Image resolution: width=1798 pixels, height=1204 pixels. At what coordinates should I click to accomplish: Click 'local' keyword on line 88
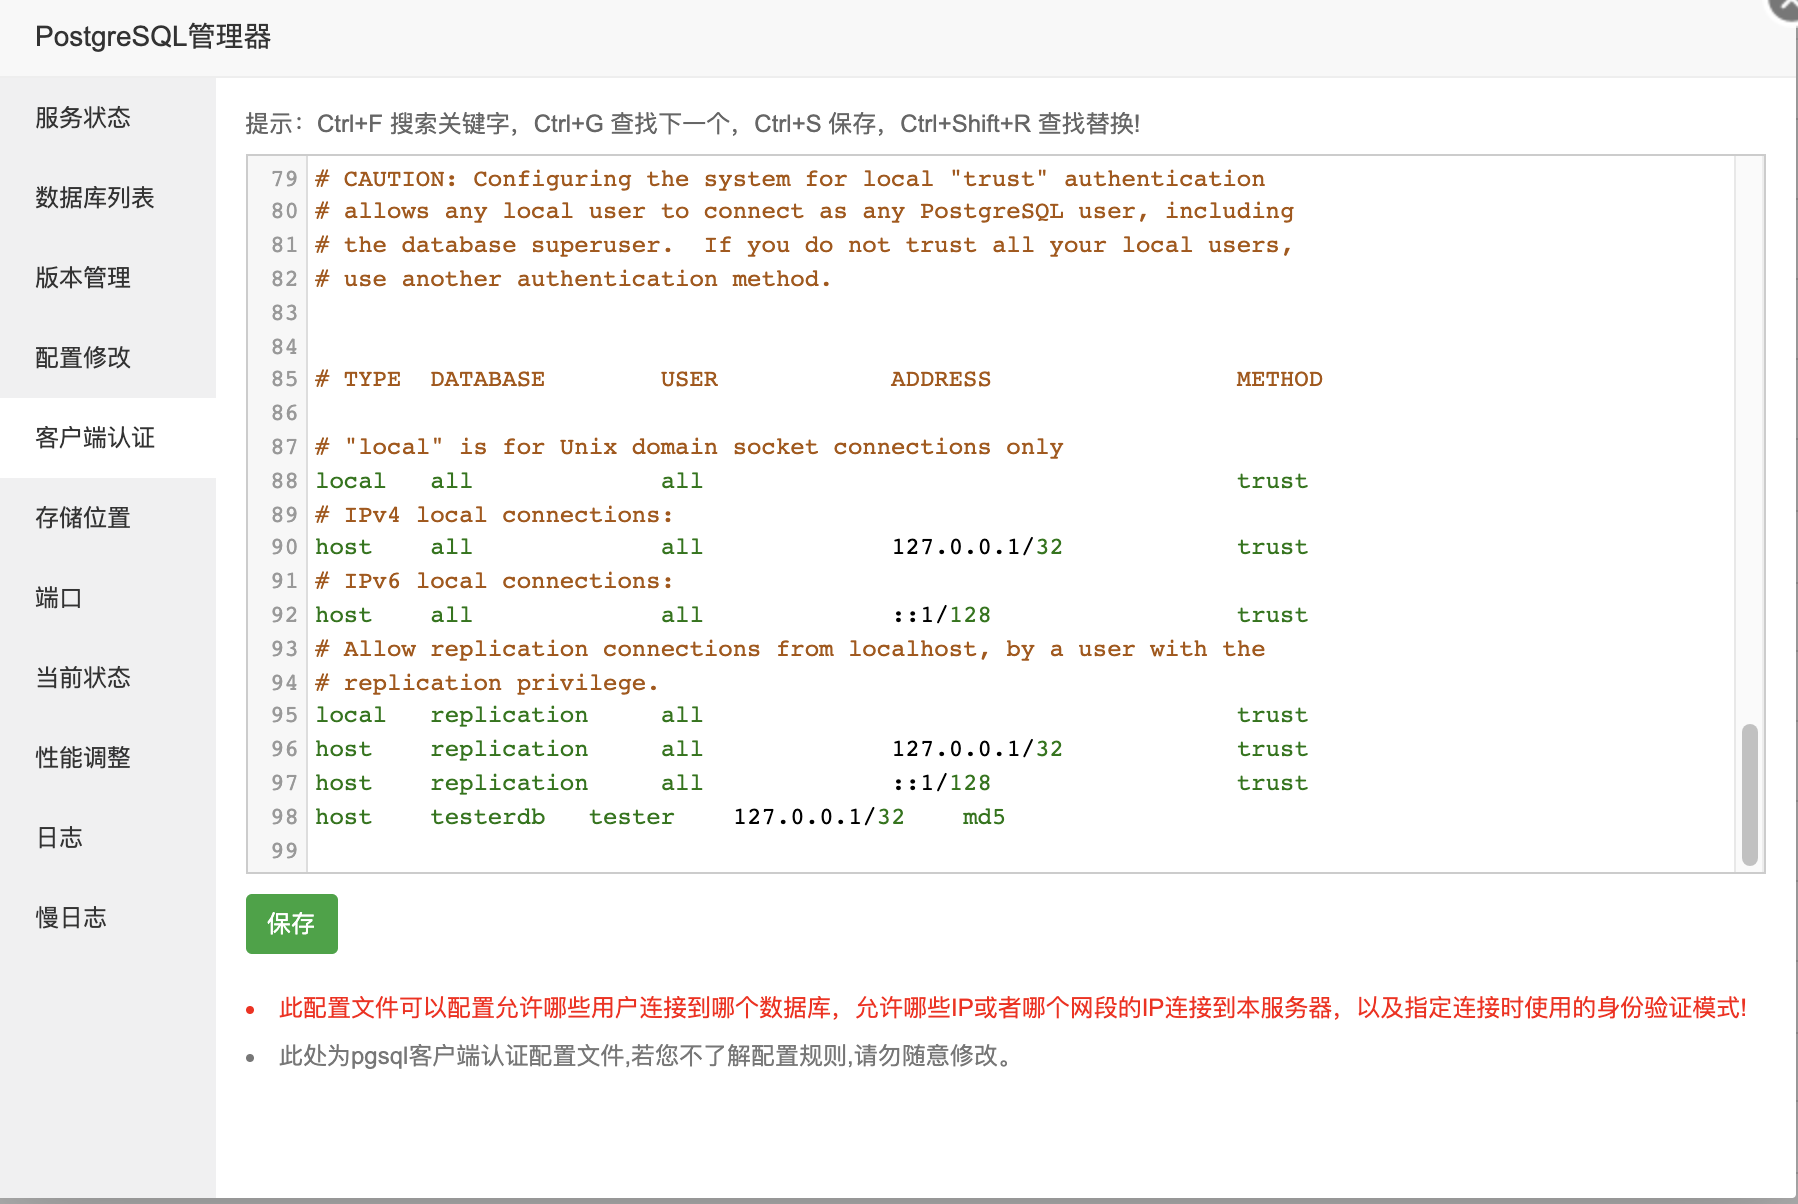pos(350,481)
